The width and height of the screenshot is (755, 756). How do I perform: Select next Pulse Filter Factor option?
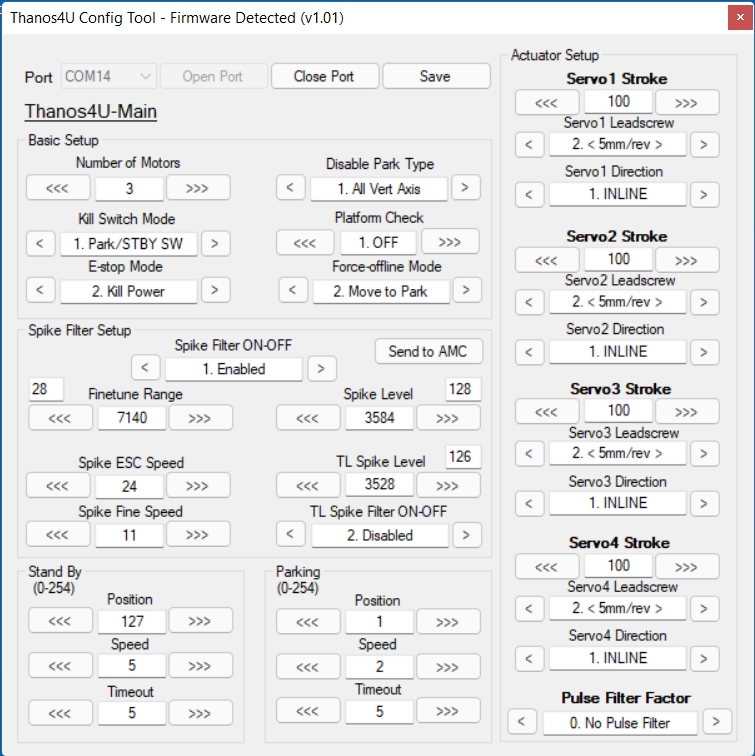tap(717, 722)
